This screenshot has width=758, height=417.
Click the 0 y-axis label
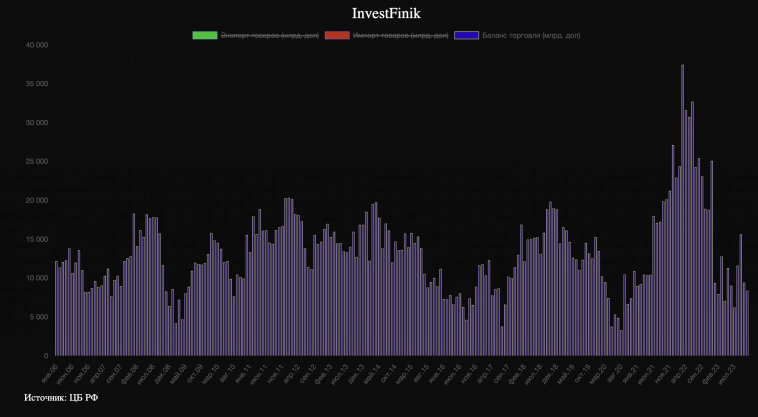(x=45, y=356)
